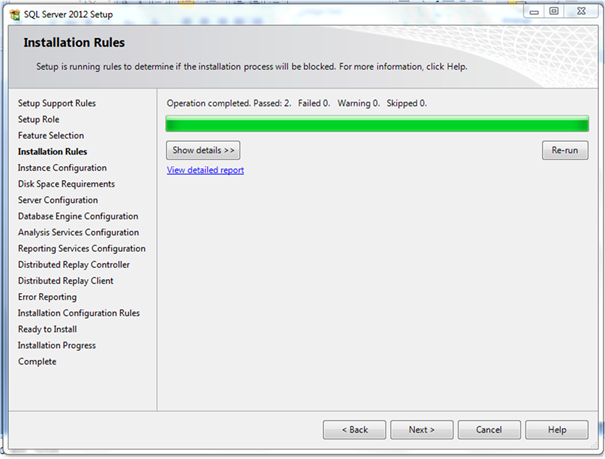Proceed with the Next button
This screenshot has height=459, width=605.
pos(422,430)
